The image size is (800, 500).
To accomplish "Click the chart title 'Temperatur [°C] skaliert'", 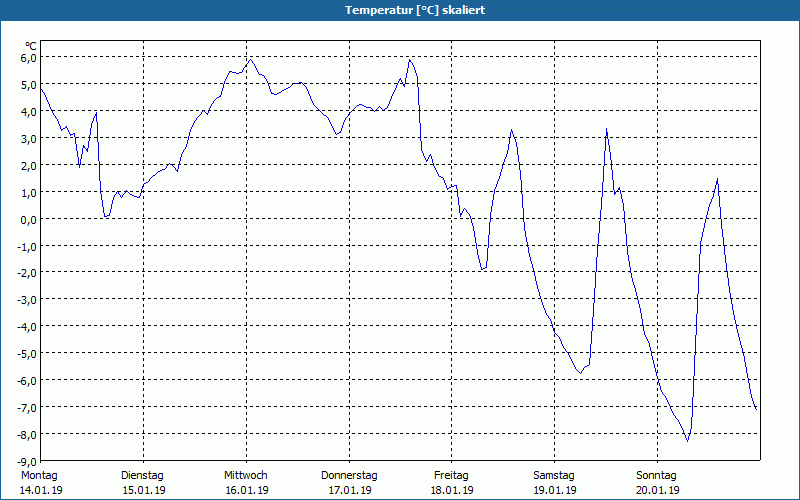I will click(415, 10).
